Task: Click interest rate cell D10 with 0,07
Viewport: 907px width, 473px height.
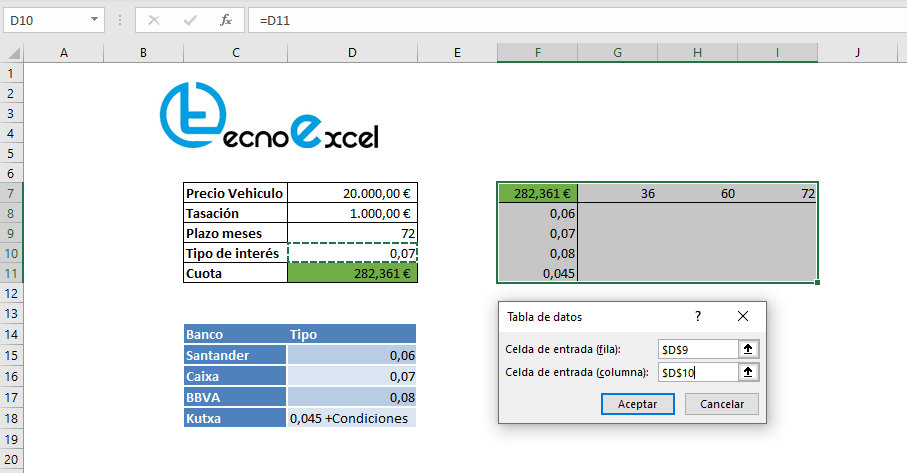Action: (x=352, y=253)
